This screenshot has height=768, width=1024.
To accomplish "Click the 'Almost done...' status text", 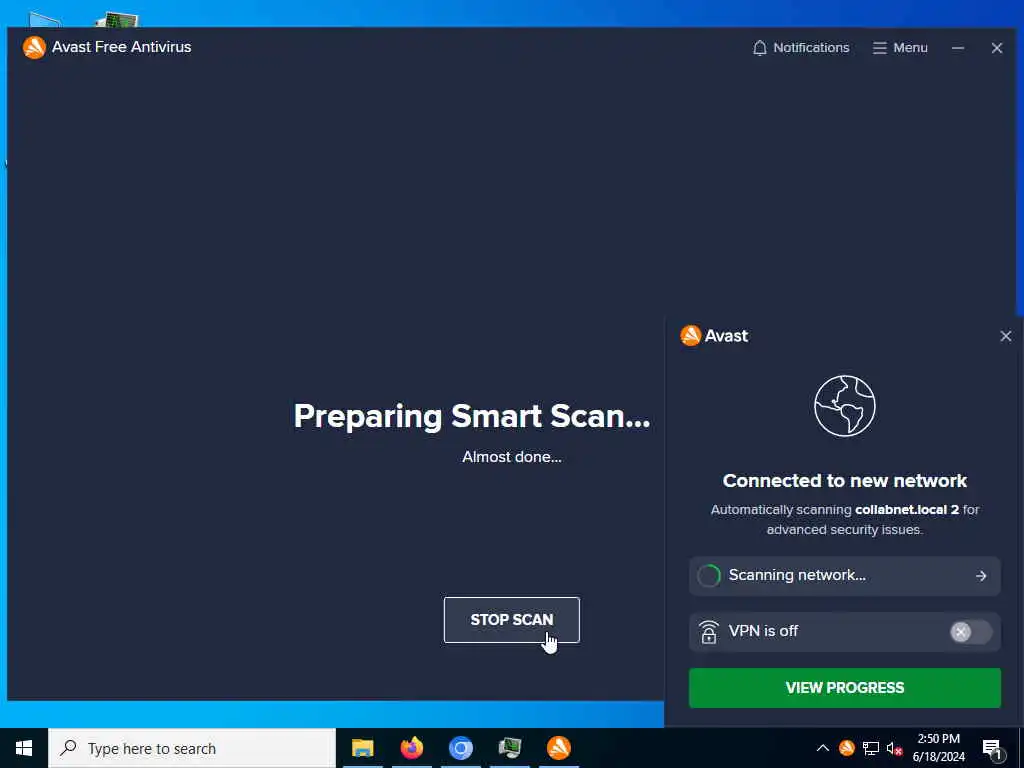I will pyautogui.click(x=511, y=457).
